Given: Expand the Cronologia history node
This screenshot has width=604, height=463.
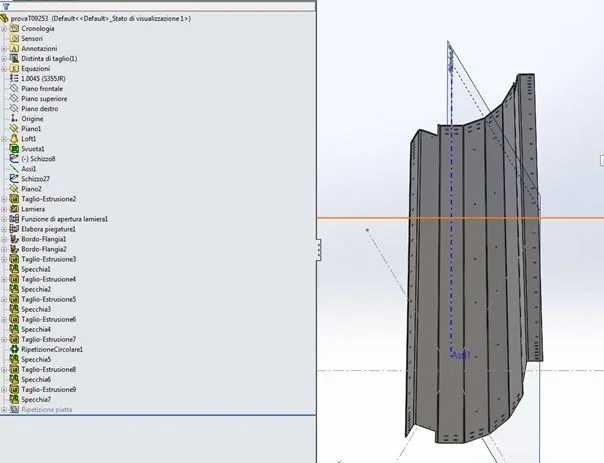Looking at the screenshot, I should (4, 29).
